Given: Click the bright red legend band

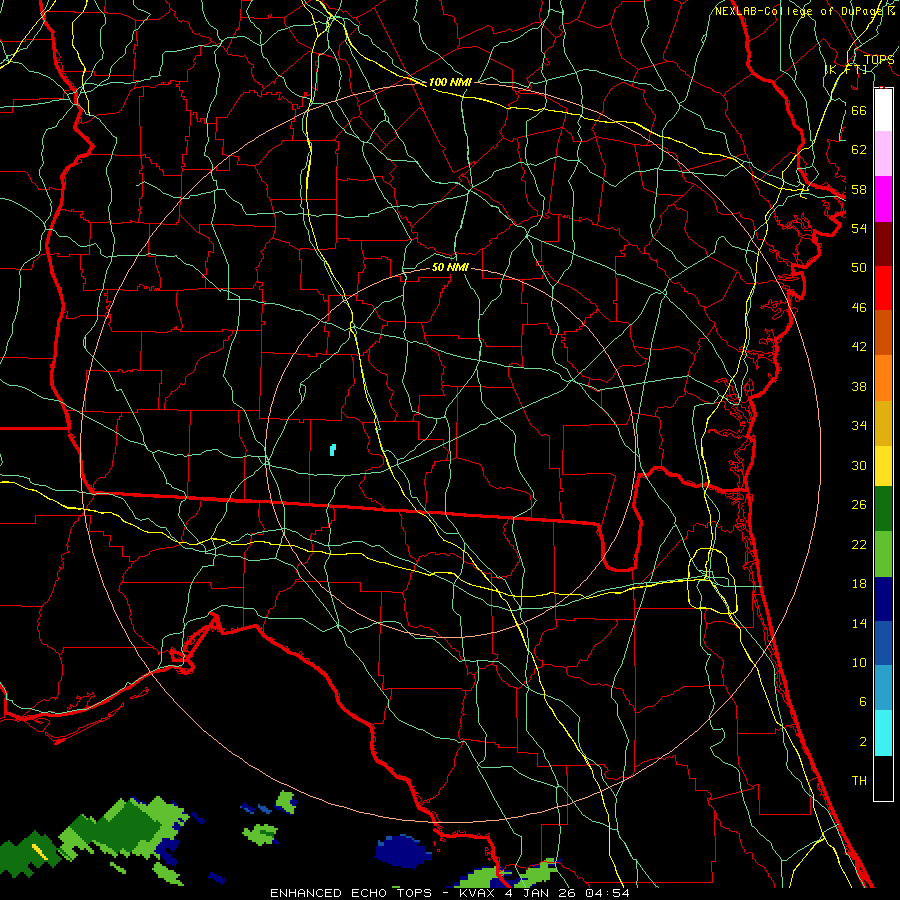Looking at the screenshot, I should (883, 288).
